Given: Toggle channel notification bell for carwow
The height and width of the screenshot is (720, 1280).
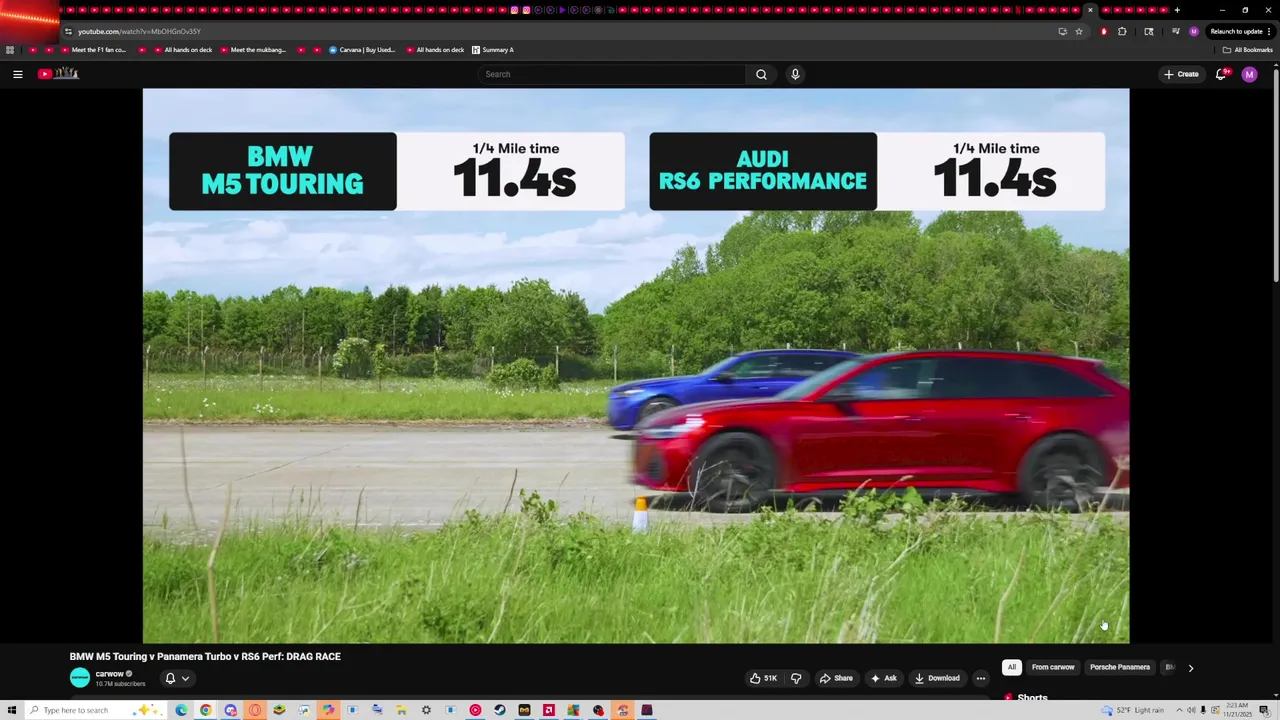Looking at the screenshot, I should (x=170, y=678).
